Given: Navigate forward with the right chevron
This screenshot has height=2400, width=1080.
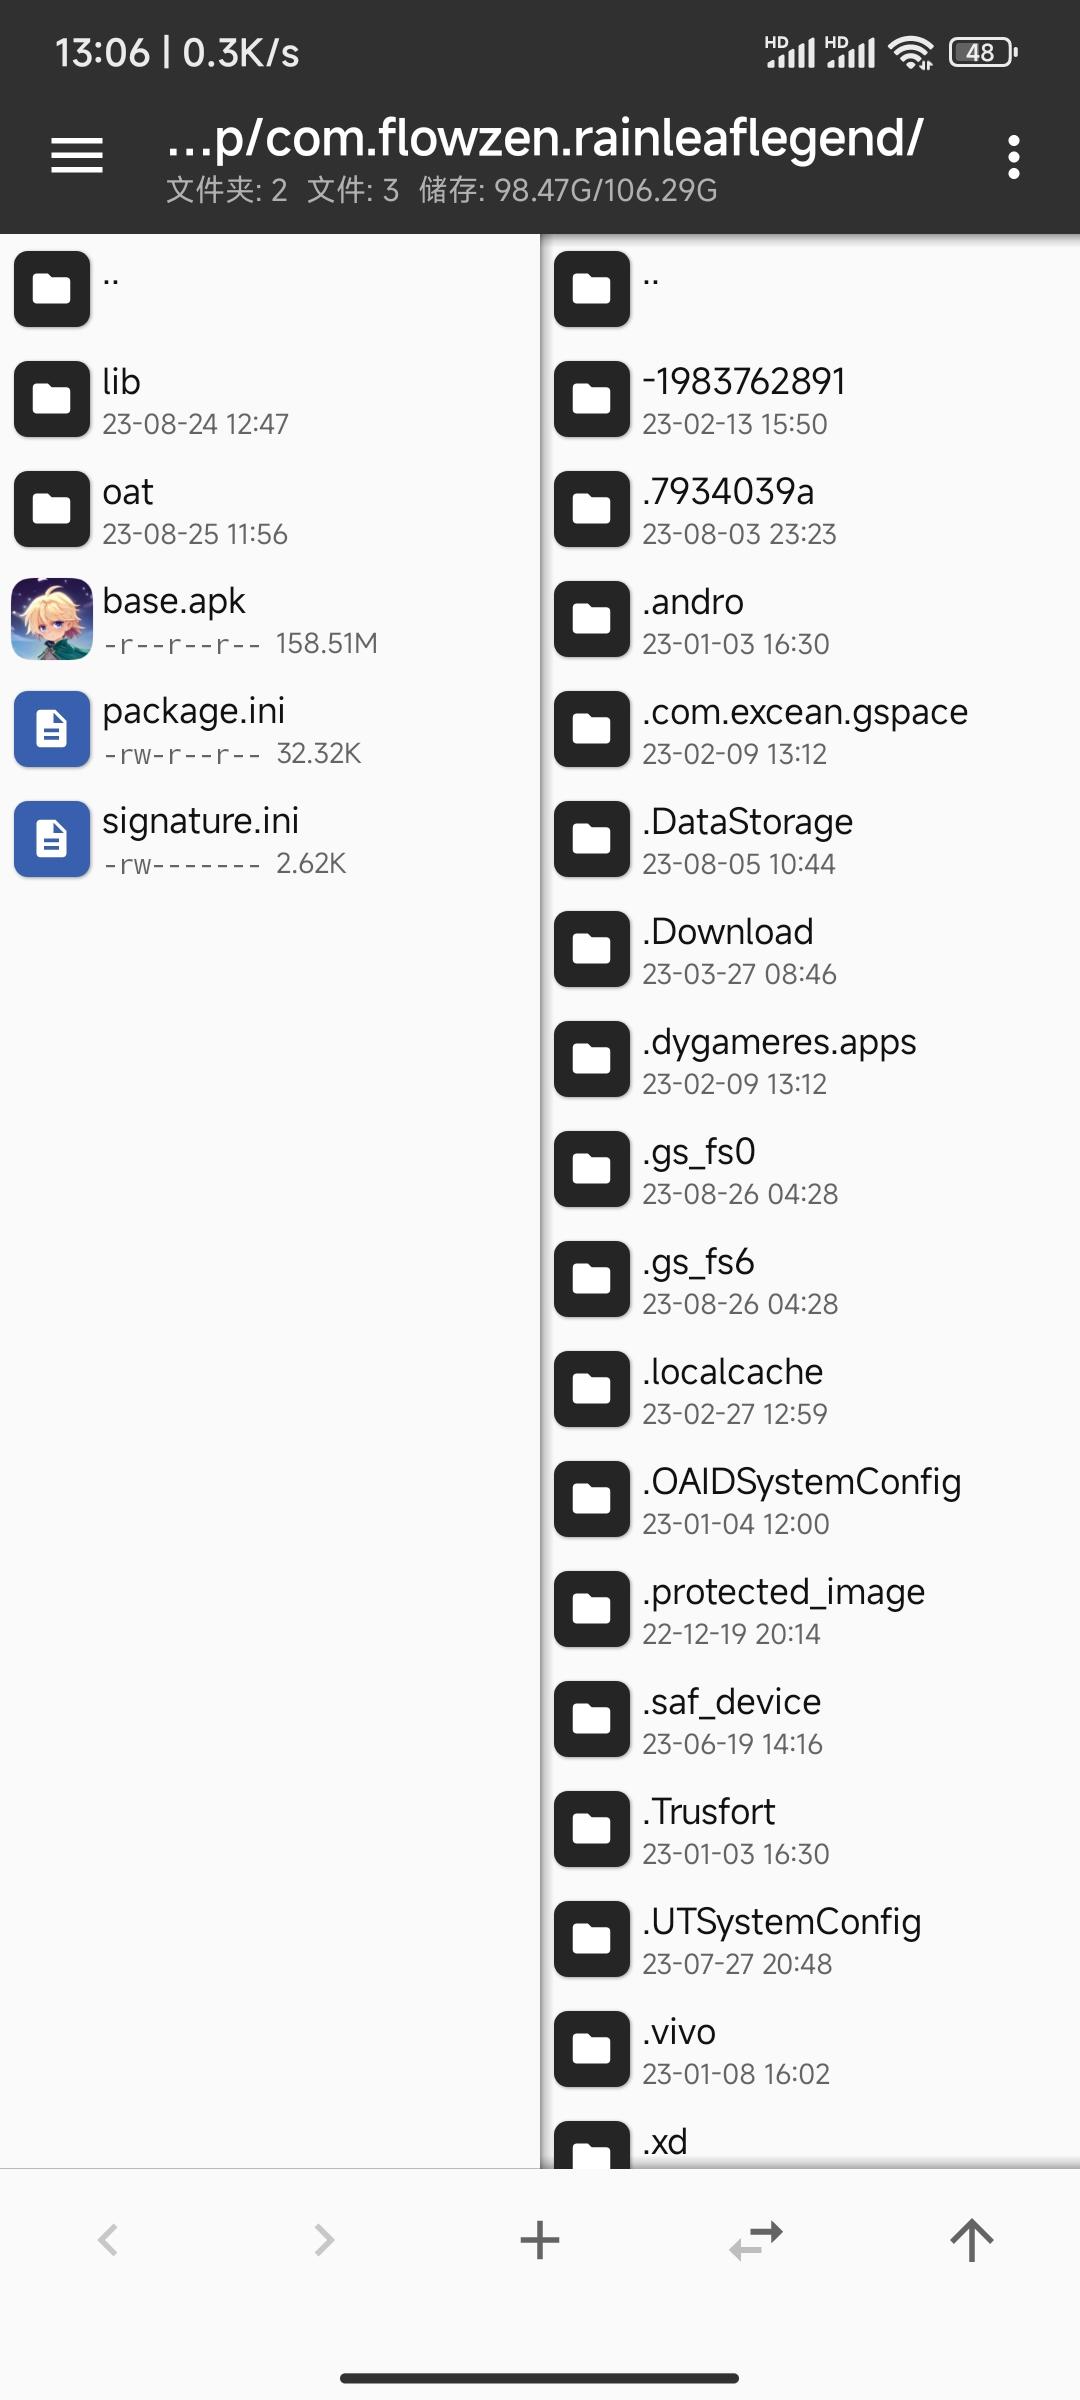Looking at the screenshot, I should point(324,2240).
